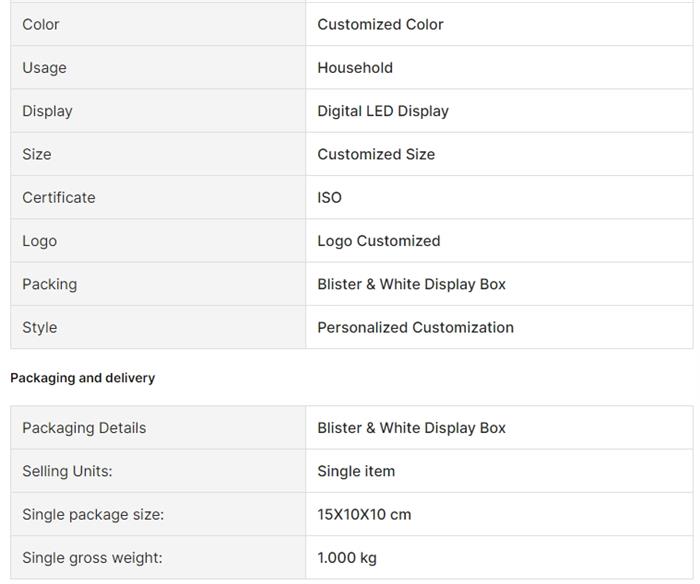This screenshot has width=700, height=584.
Task: Click the "Packaging and delivery" heading
Action: [x=82, y=378]
